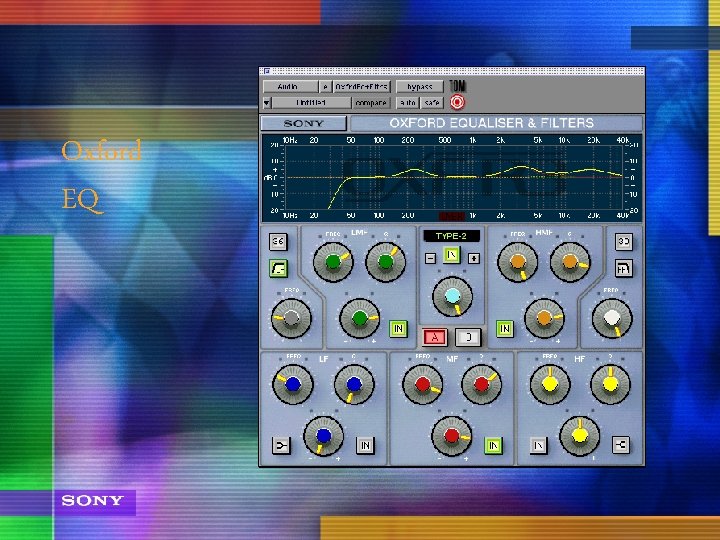Click the SONY logo button in plug-in

click(x=304, y=123)
